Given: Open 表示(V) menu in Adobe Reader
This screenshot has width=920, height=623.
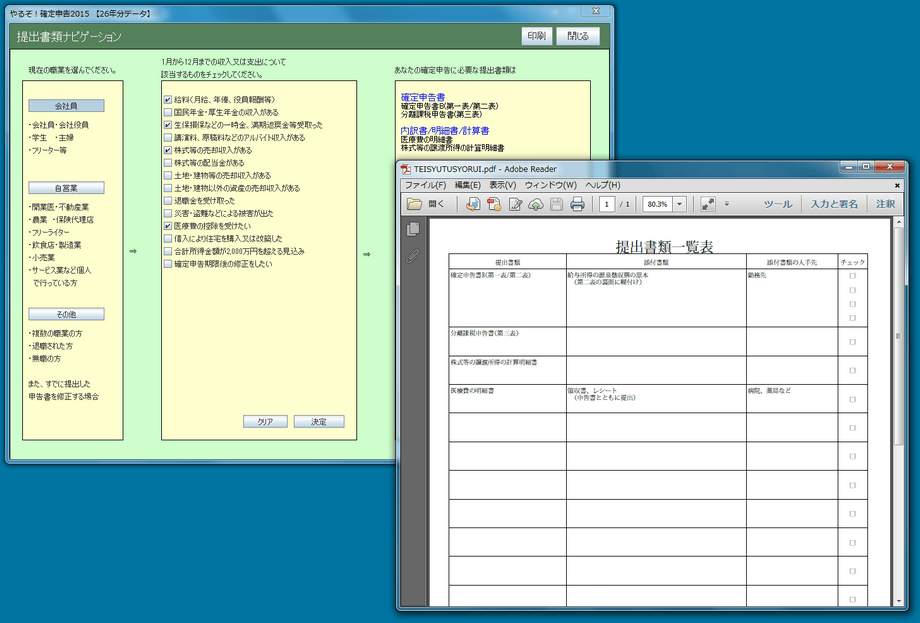Looking at the screenshot, I should coord(503,185).
